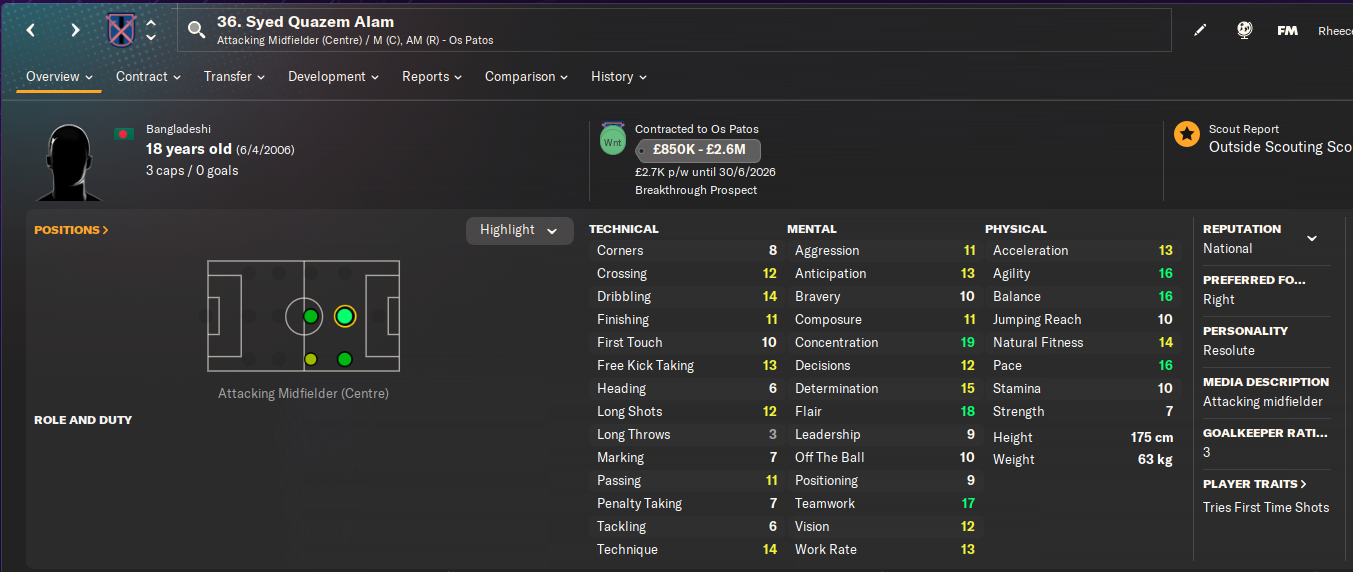Select the highlighted attacking midfielder centre position dot
1353x572 pixels.
pyautogui.click(x=345, y=317)
